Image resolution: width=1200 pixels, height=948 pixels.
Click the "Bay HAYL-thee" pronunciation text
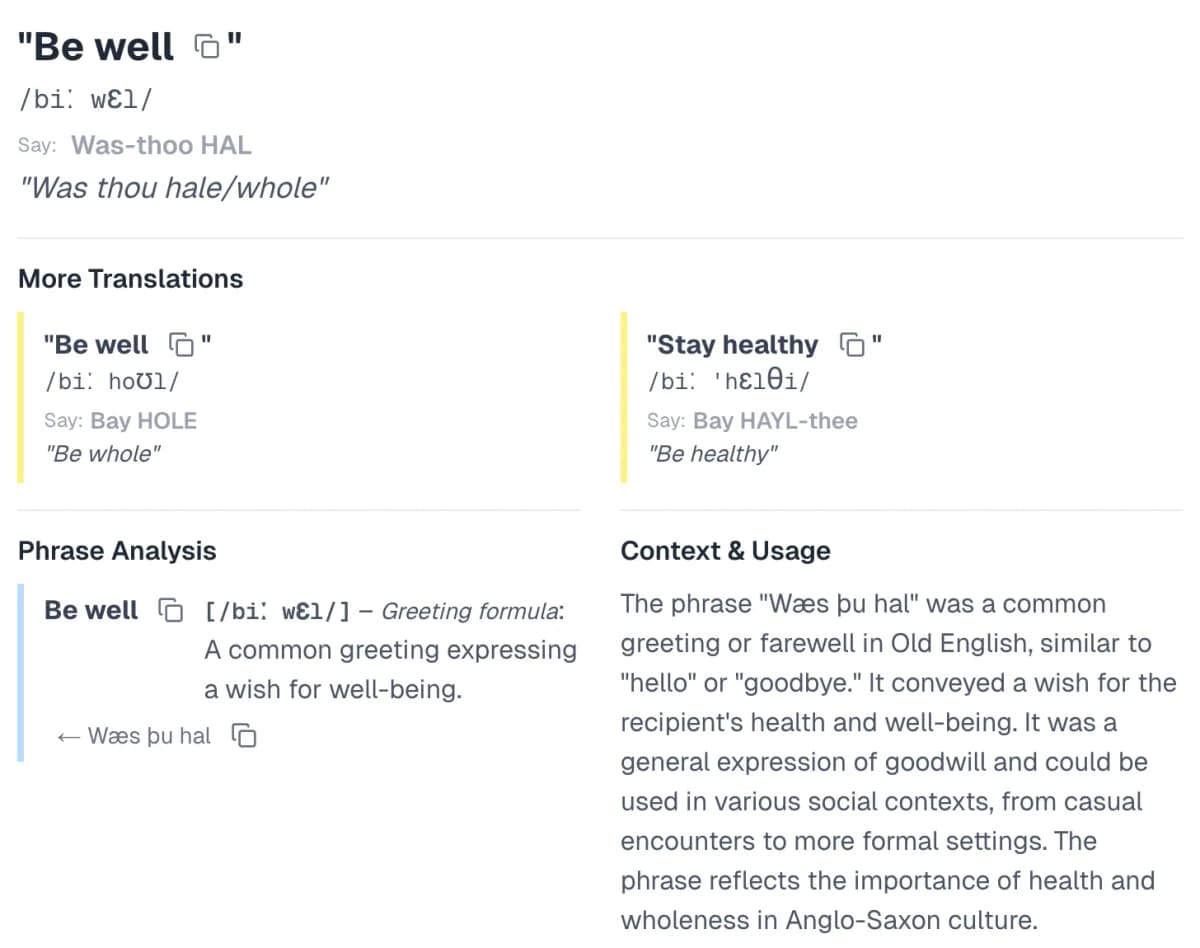[775, 420]
